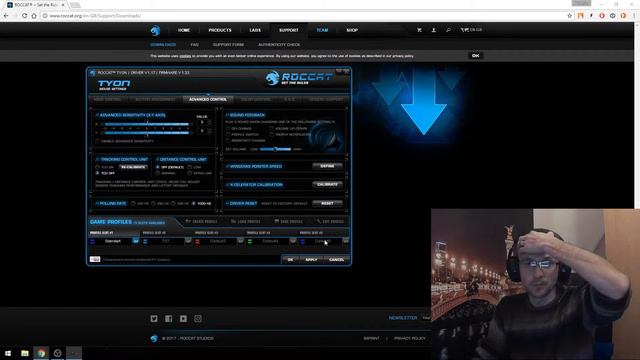Switch to the Color Control tab

[256, 99]
